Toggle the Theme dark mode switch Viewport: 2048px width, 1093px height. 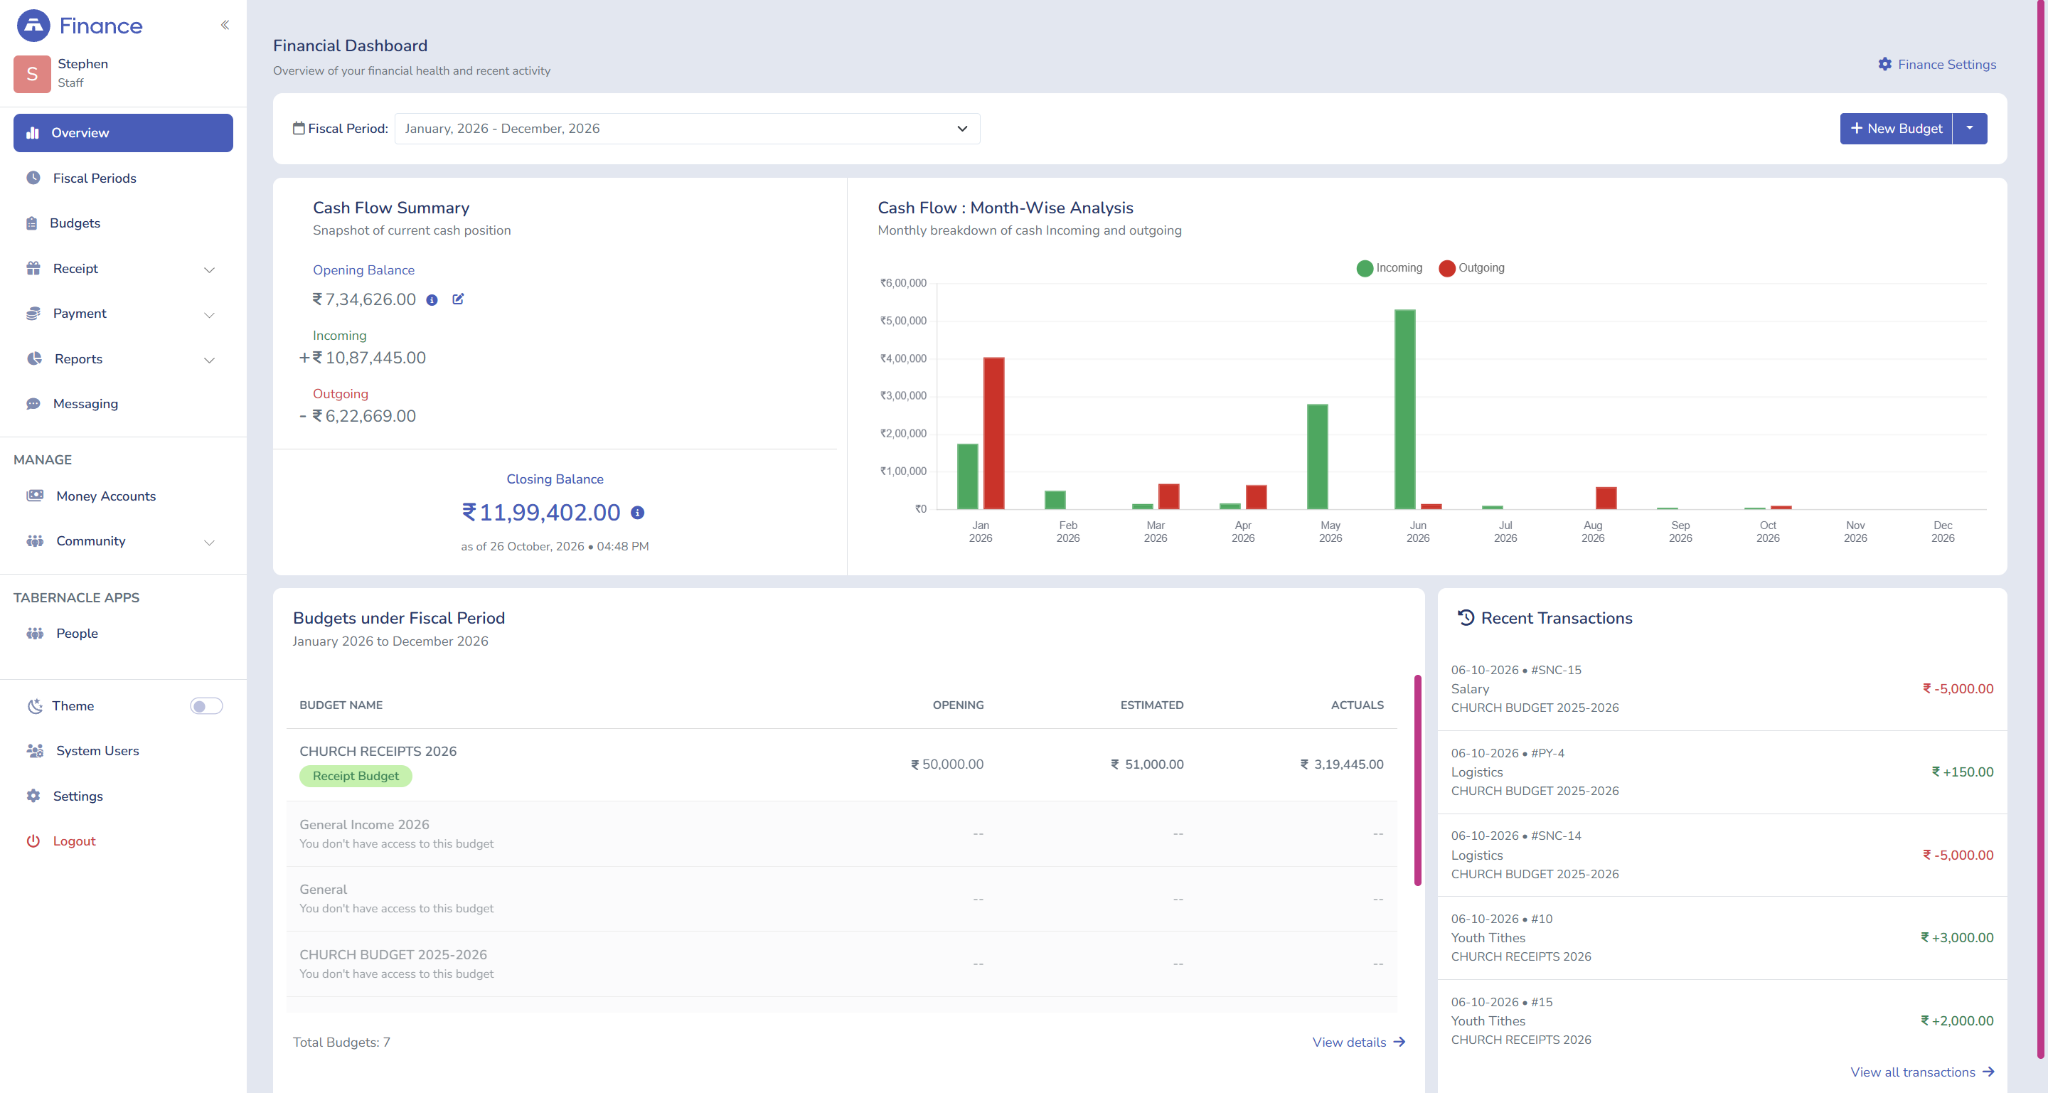coord(206,706)
